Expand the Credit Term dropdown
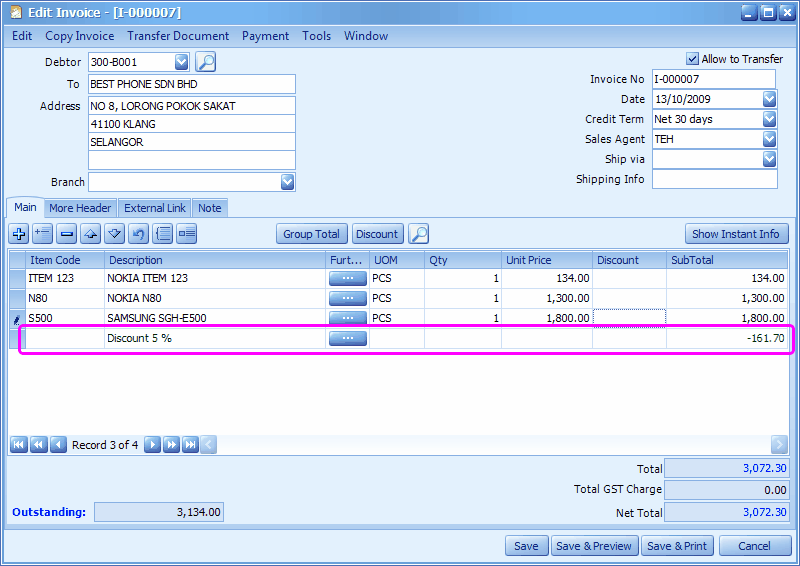This screenshot has height=566, width=800. click(x=769, y=119)
